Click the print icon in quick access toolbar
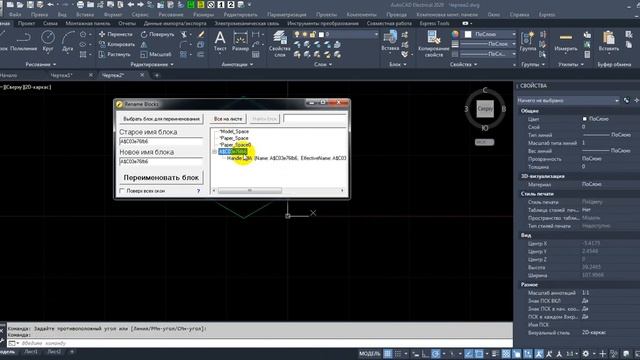This screenshot has height=360, width=640. pyautogui.click(x=80, y=5)
